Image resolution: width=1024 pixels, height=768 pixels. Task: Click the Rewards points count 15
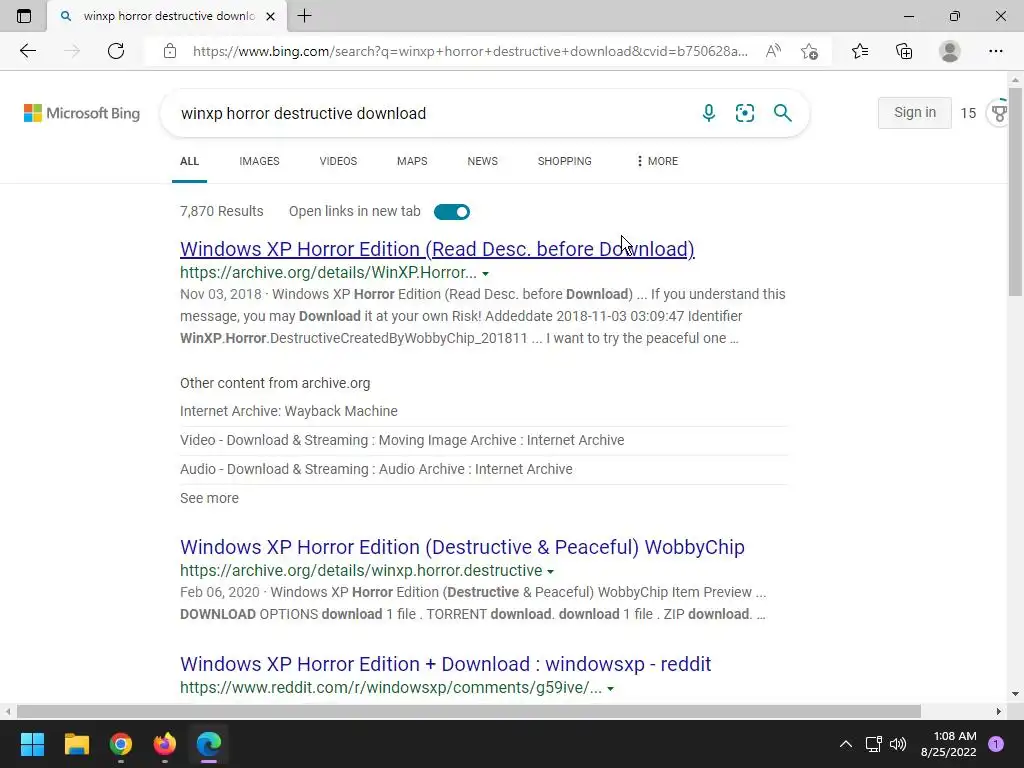pos(968,114)
